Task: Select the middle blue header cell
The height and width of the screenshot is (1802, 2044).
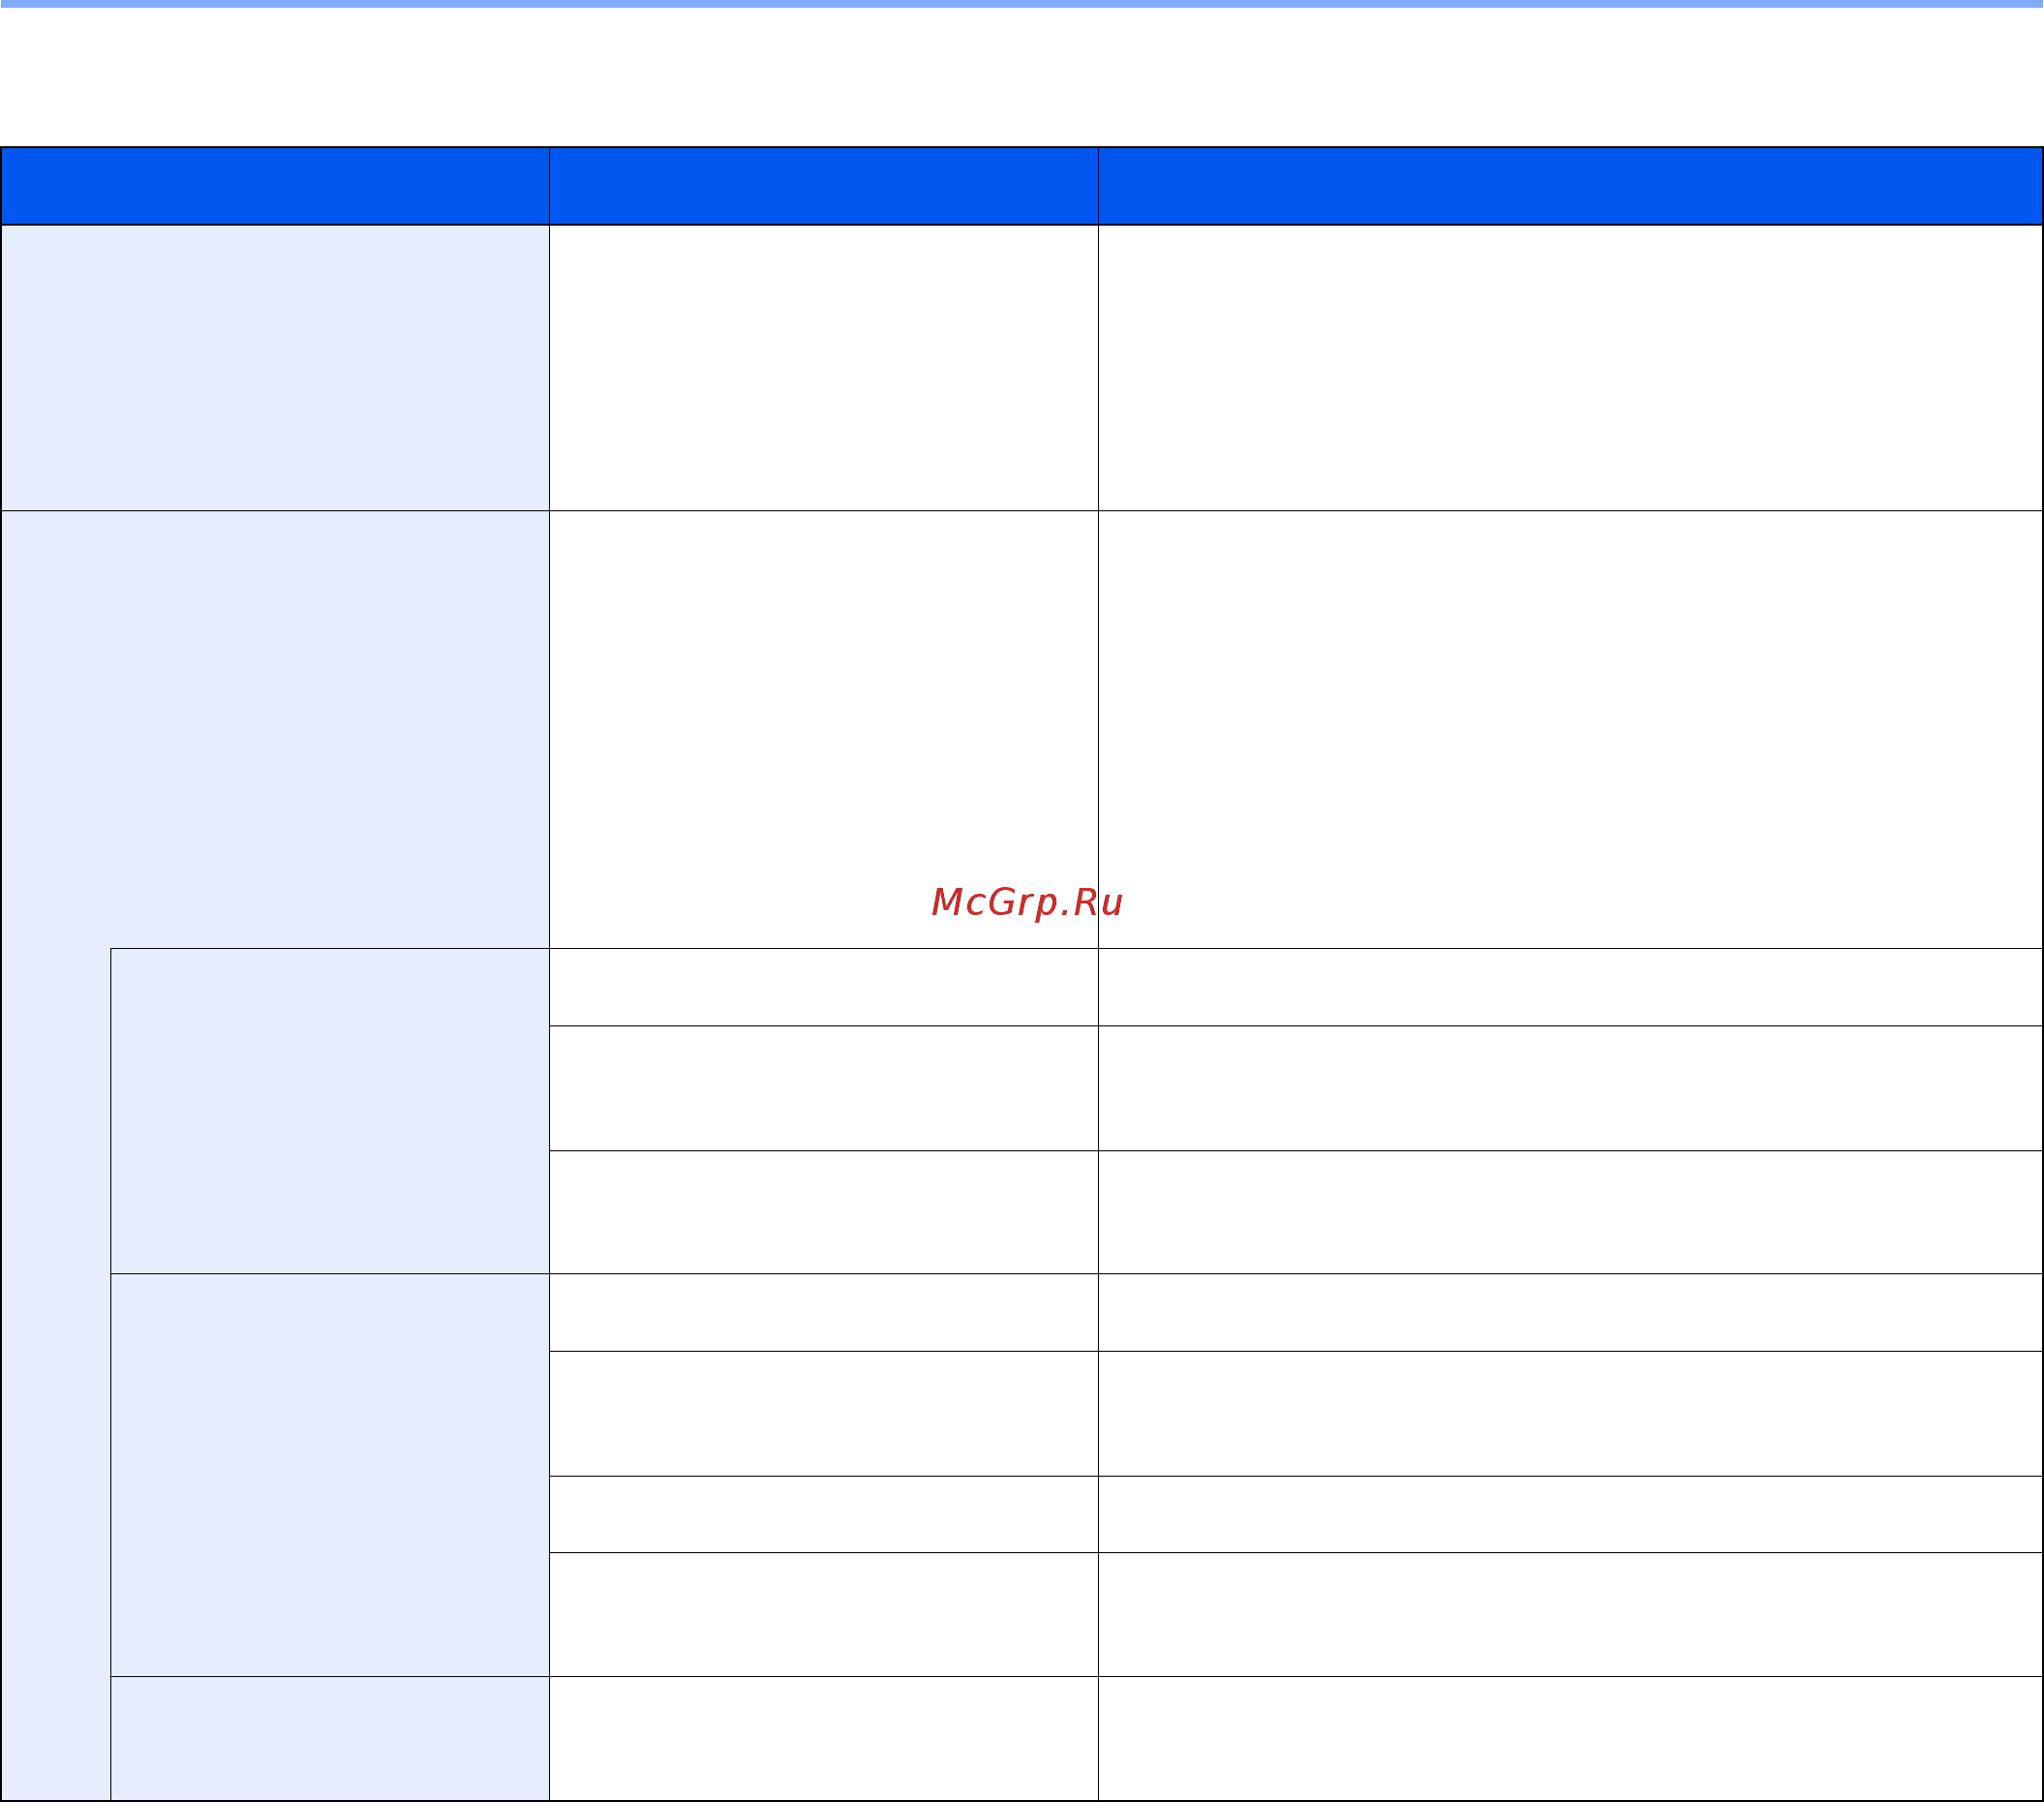Action: coord(823,186)
